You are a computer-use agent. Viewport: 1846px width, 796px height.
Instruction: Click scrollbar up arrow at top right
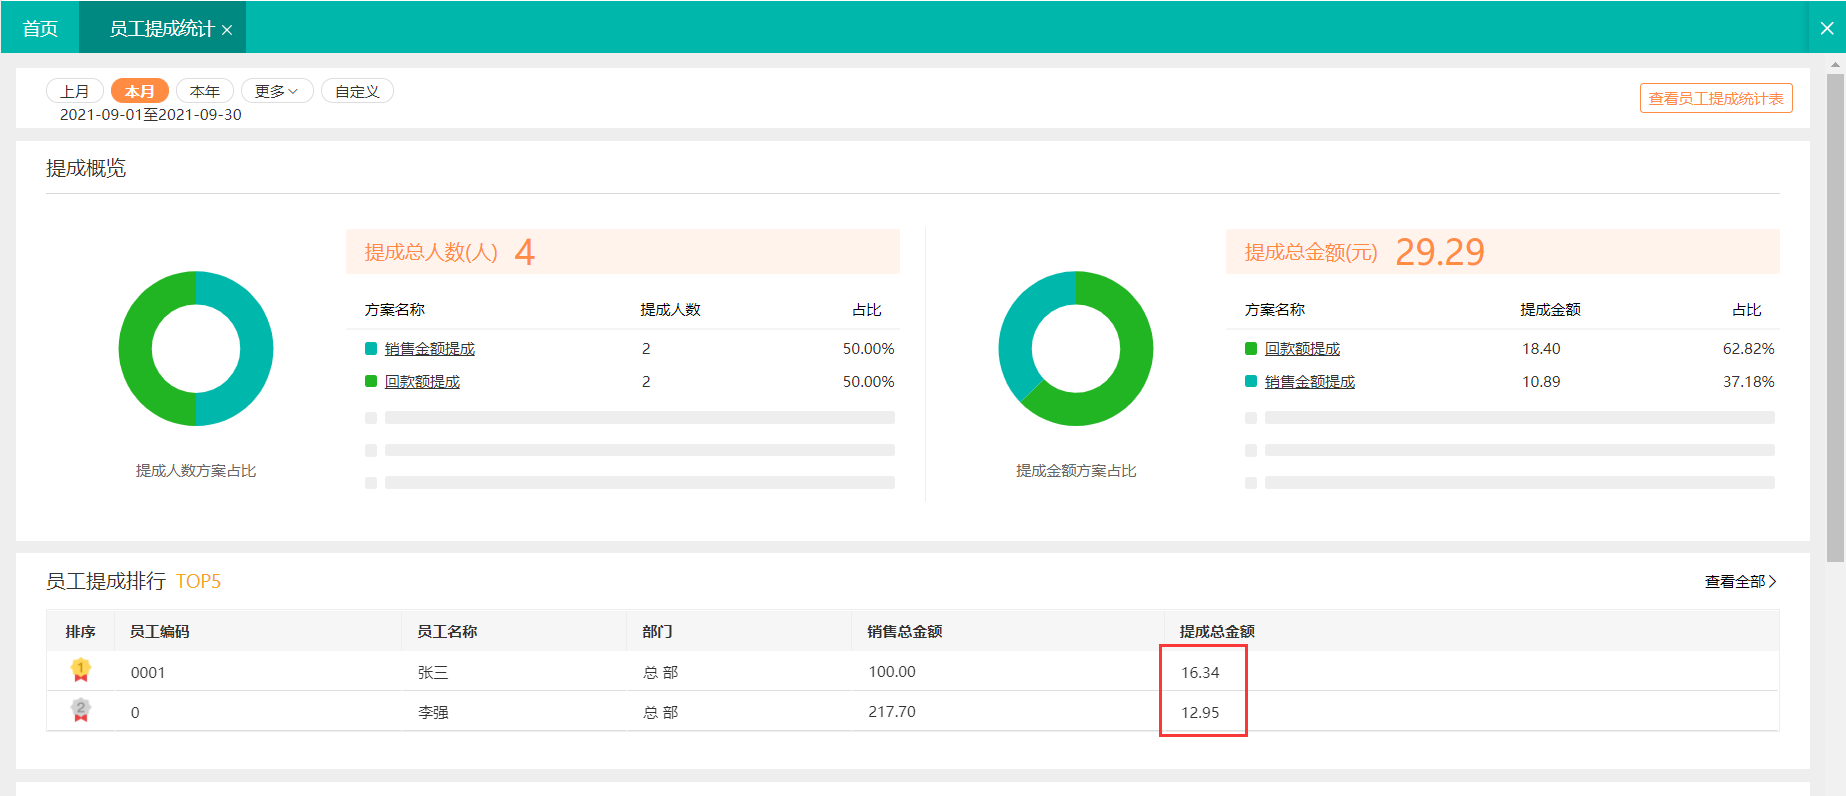click(1835, 64)
